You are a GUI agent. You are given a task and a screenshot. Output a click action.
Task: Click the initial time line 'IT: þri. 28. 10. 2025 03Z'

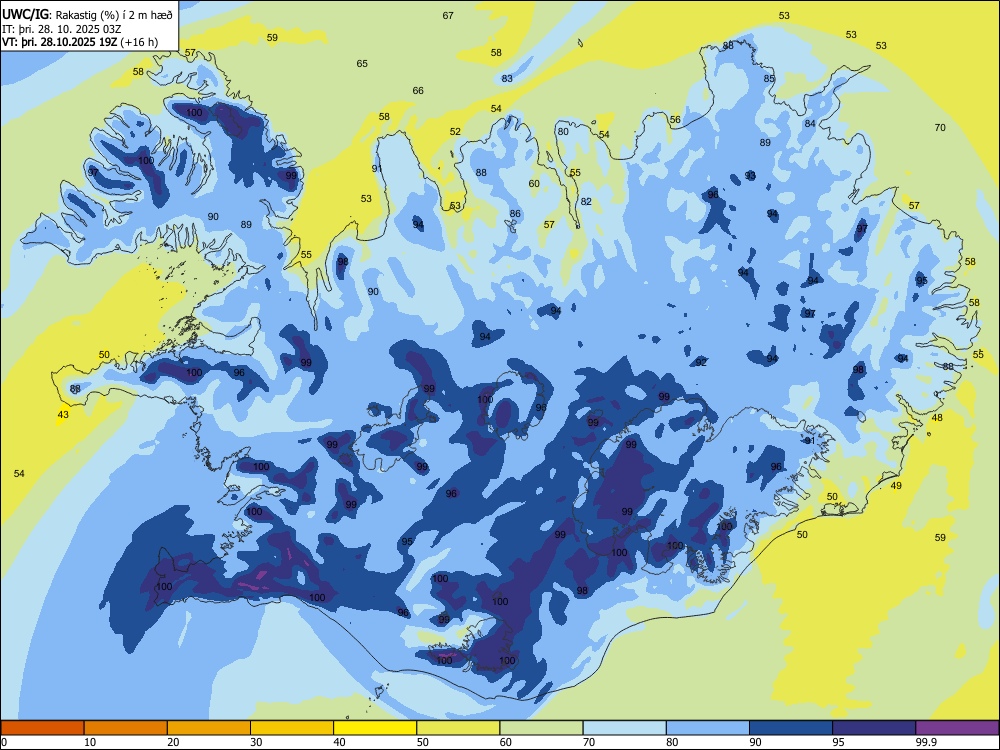[x=61, y=29]
